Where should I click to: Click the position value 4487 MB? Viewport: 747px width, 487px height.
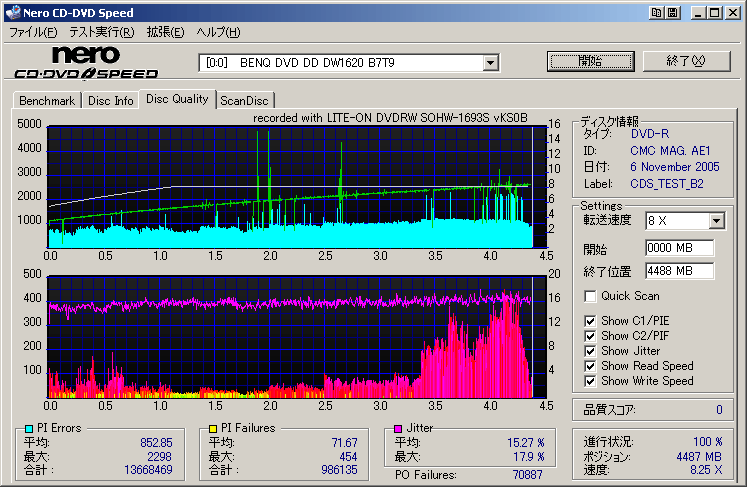coord(699,457)
